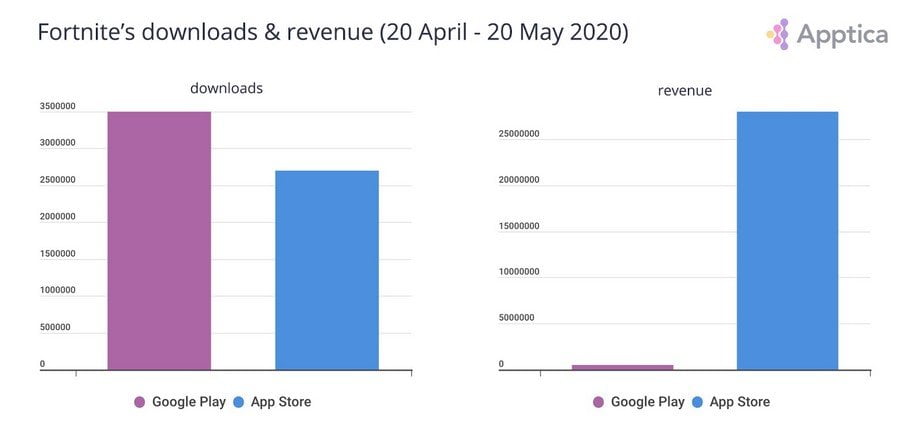Click the "revenue" chart title
The width and height of the screenshot is (910, 440).
[685, 90]
